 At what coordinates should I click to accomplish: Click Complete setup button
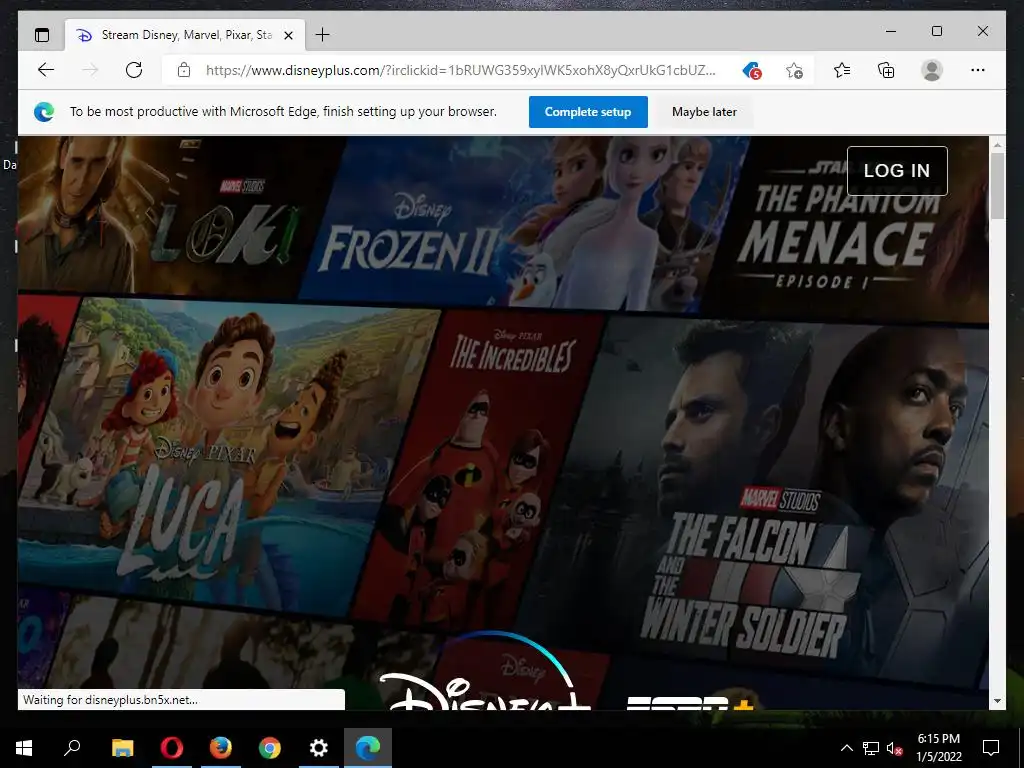tap(588, 112)
